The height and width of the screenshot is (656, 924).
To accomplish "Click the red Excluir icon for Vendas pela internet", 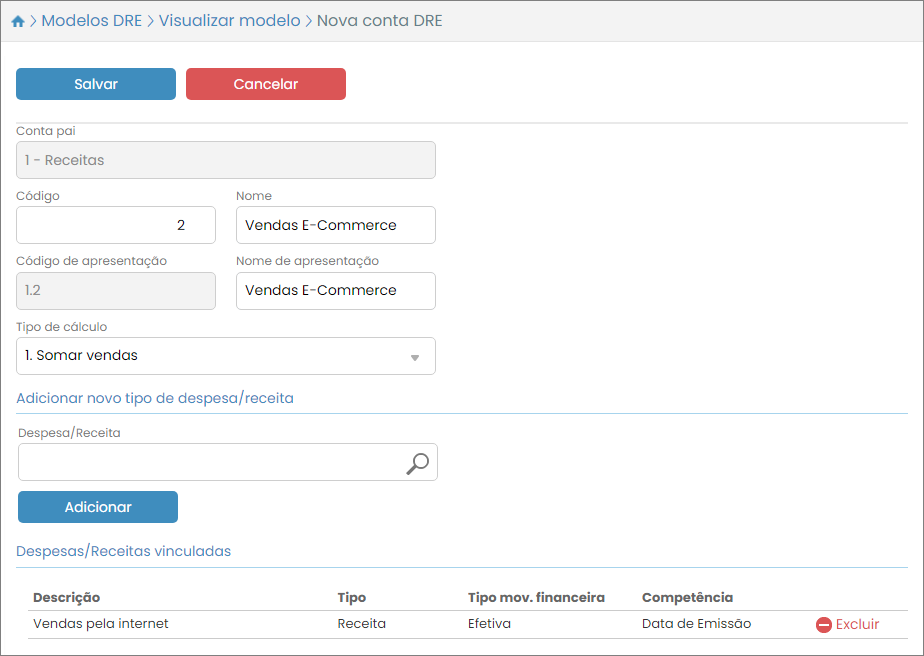I will [x=824, y=624].
